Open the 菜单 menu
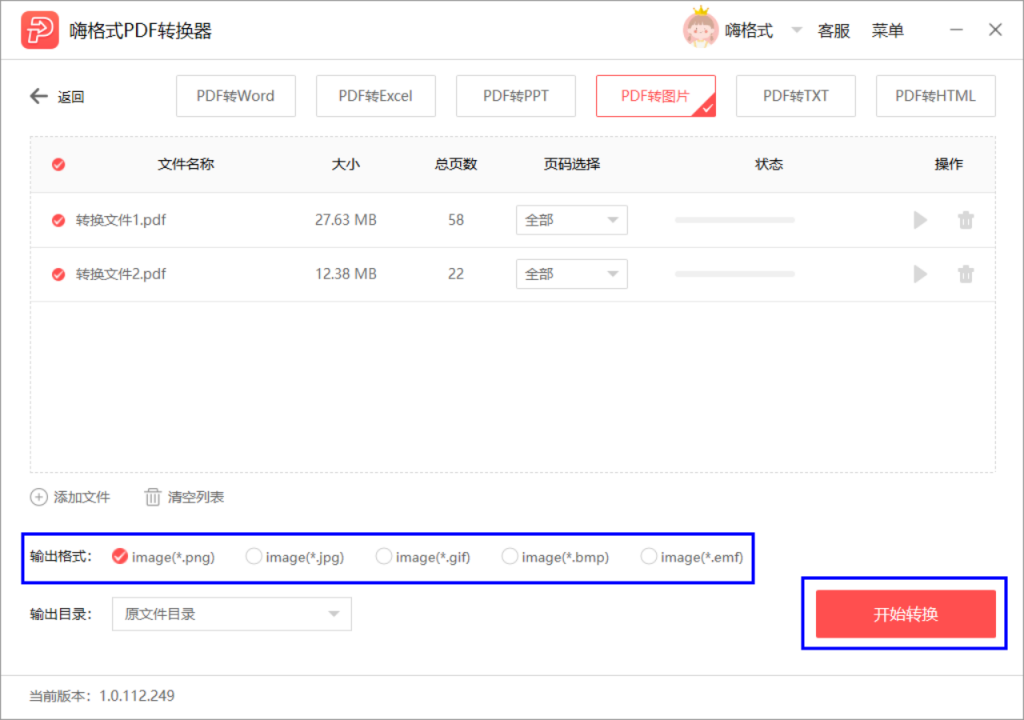Image resolution: width=1024 pixels, height=720 pixels. pos(888,31)
